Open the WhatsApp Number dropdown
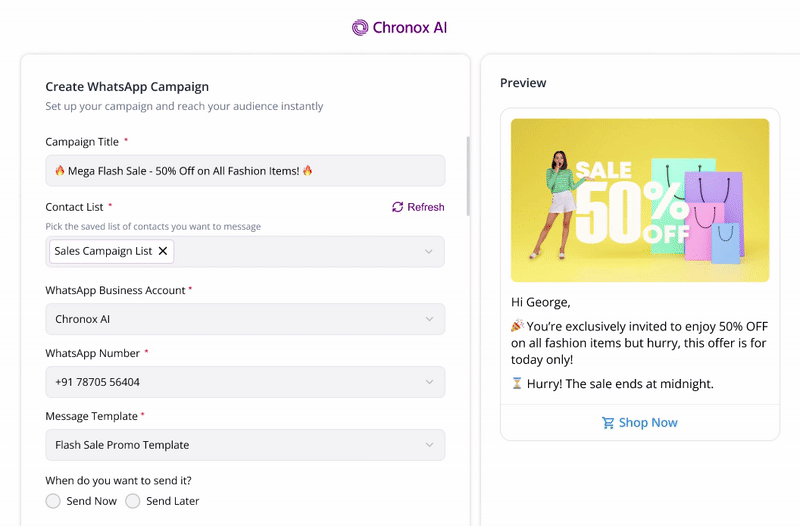 pyautogui.click(x=245, y=382)
